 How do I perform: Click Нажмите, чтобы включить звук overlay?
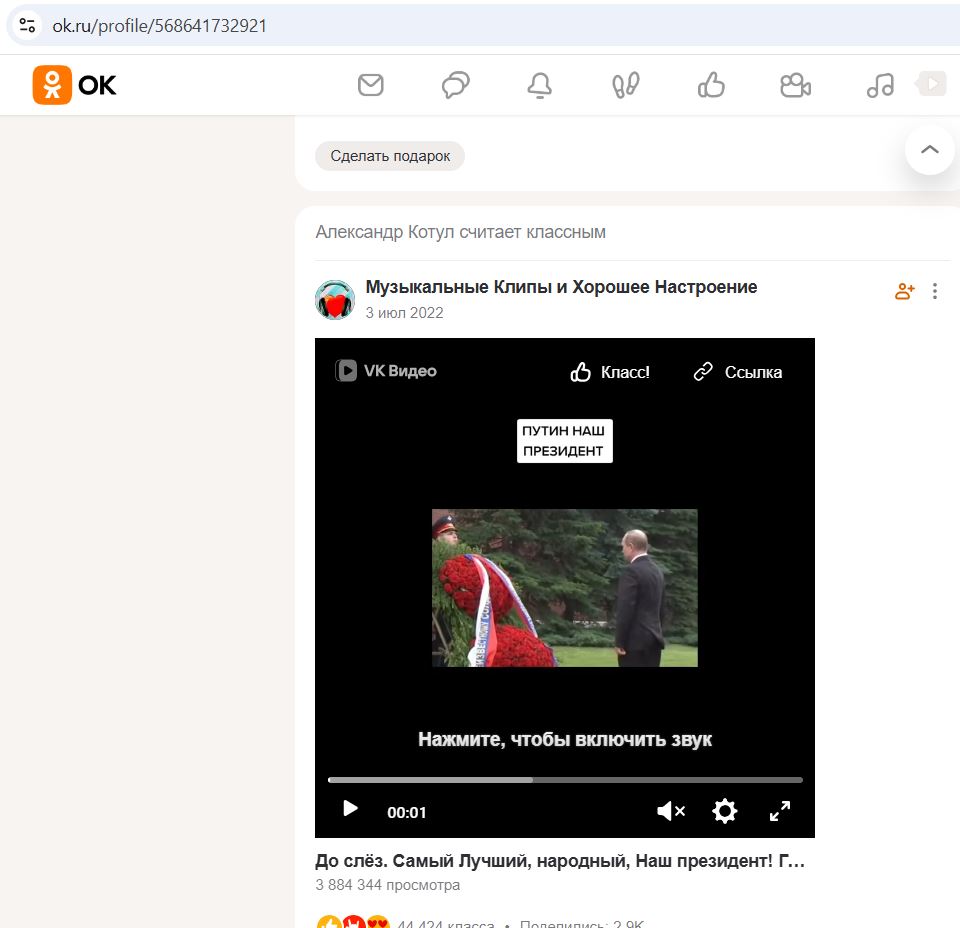(564, 739)
